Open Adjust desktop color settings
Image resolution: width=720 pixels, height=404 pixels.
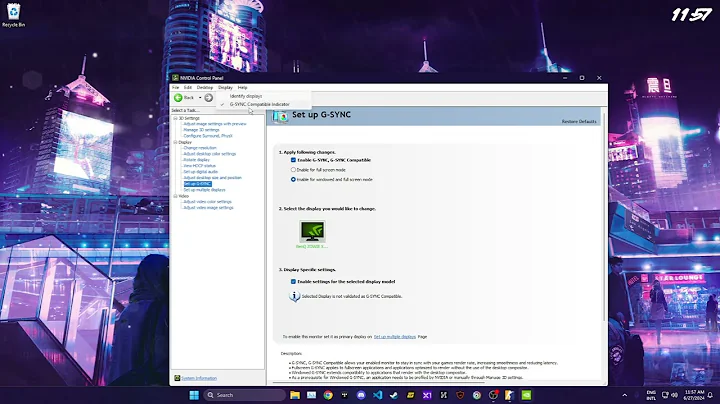click(209, 154)
